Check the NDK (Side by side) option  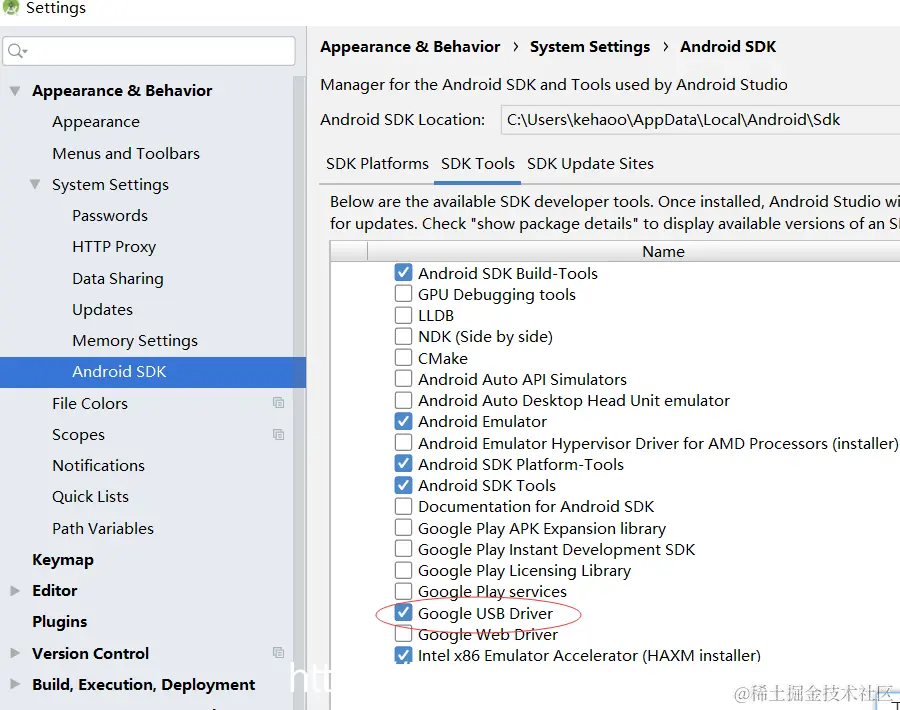(403, 336)
